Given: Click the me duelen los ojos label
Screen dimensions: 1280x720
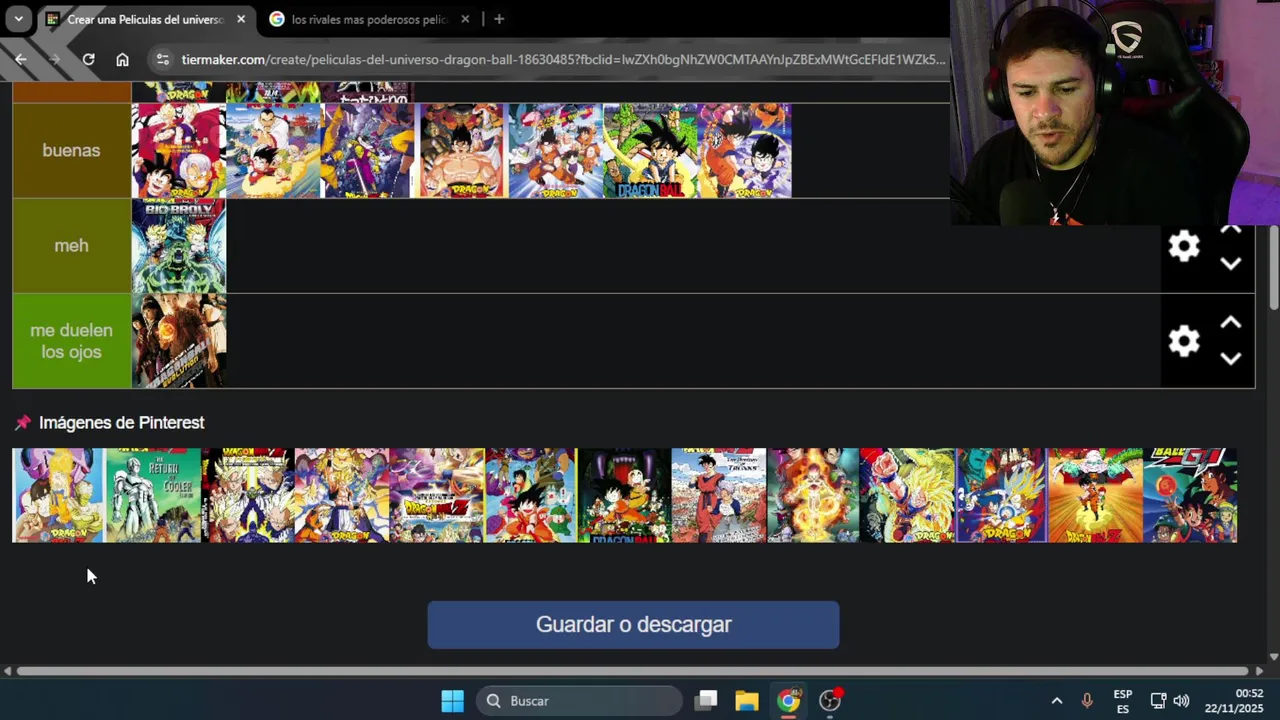Looking at the screenshot, I should coord(71,340).
